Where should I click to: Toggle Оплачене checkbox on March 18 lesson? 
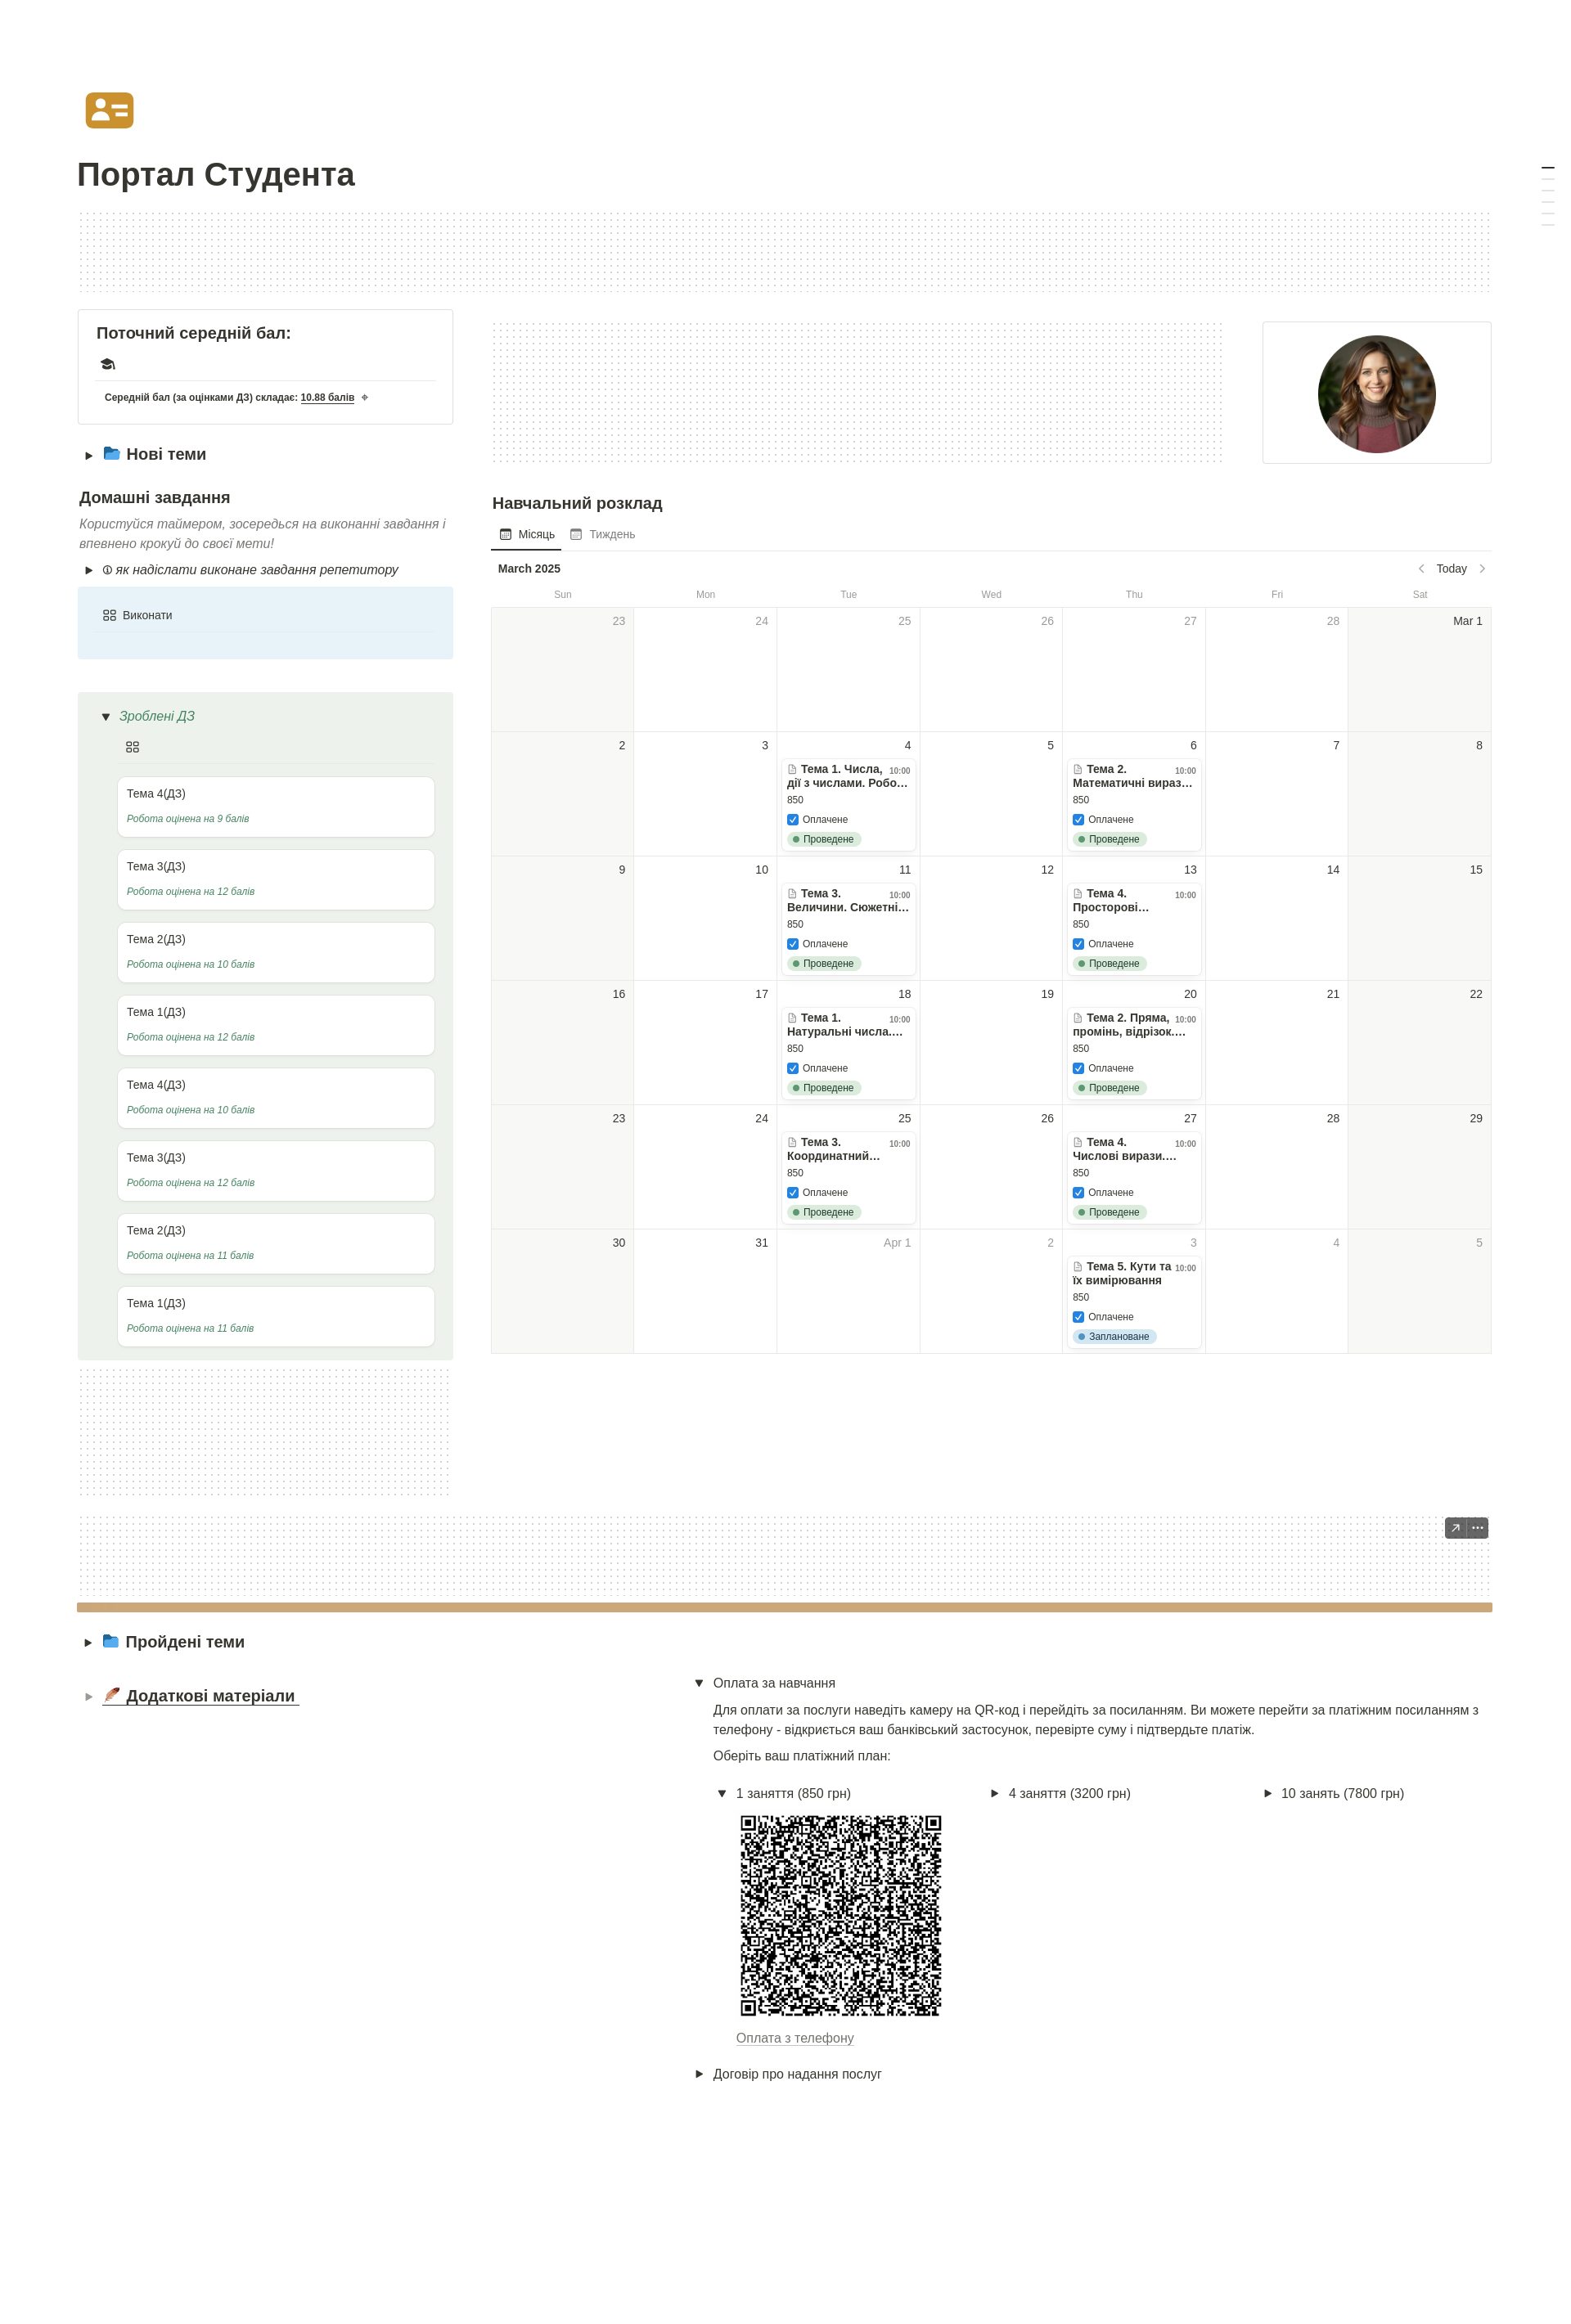click(793, 1068)
